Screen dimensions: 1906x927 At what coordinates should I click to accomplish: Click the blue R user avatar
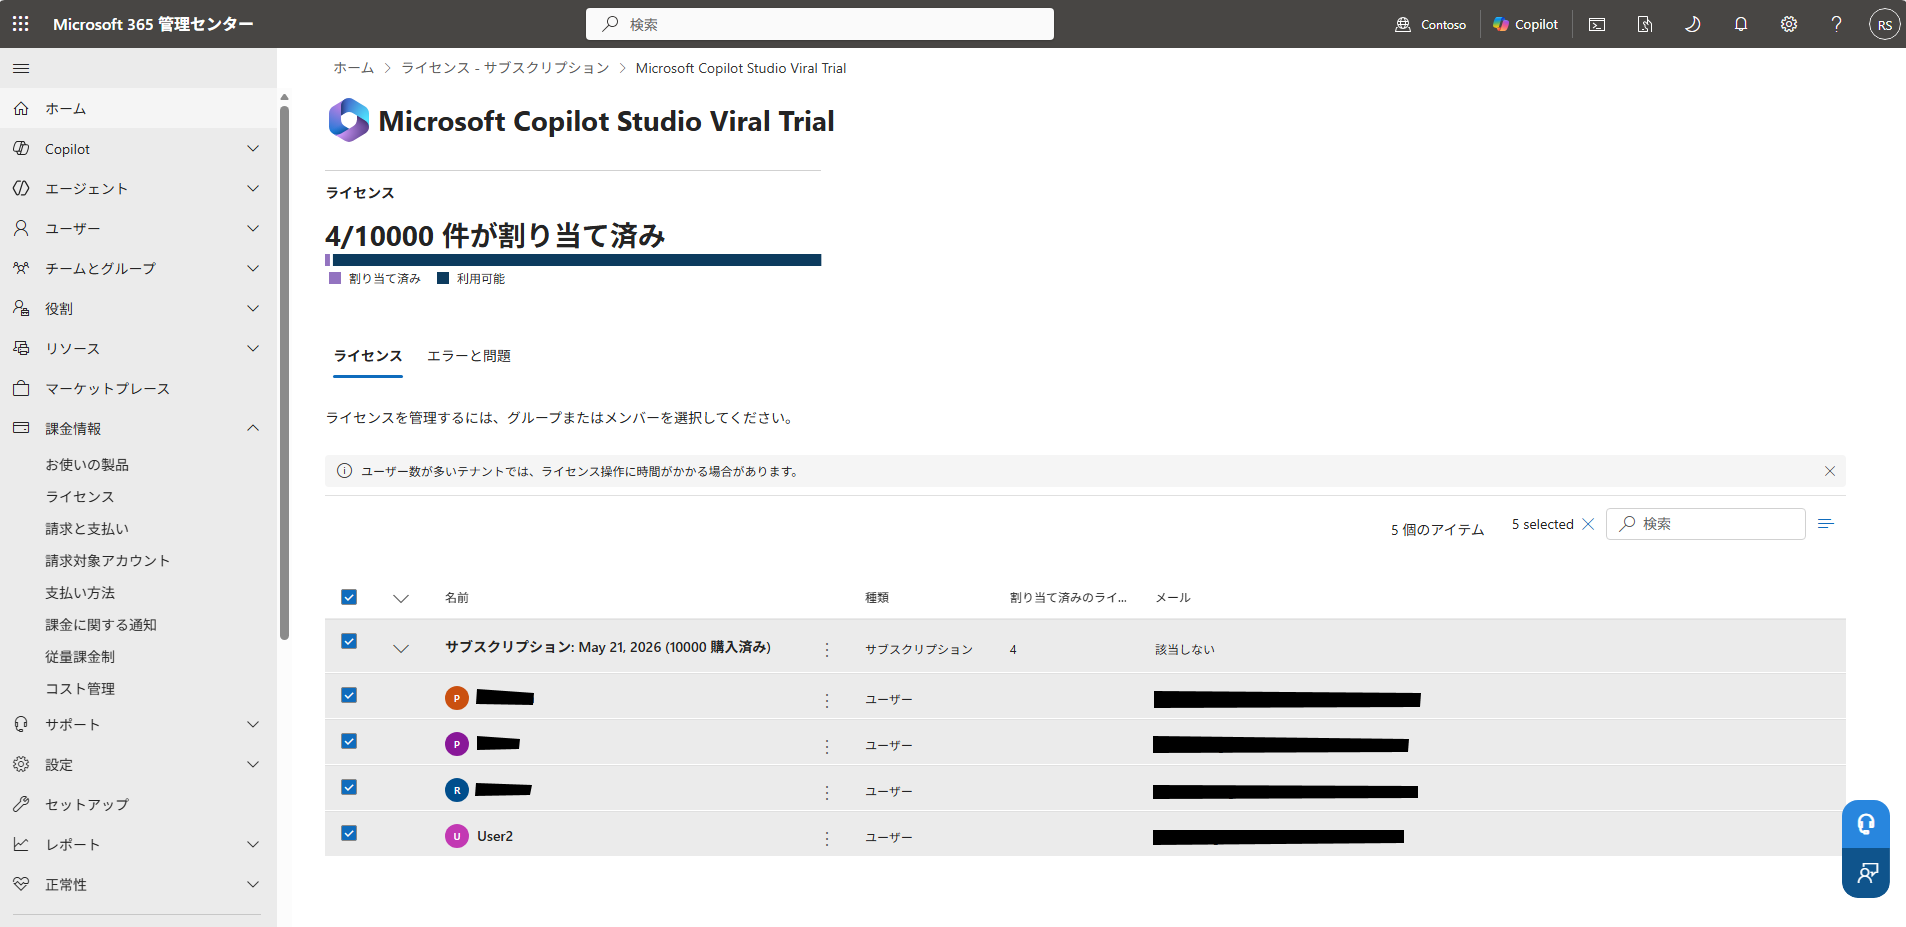(457, 790)
